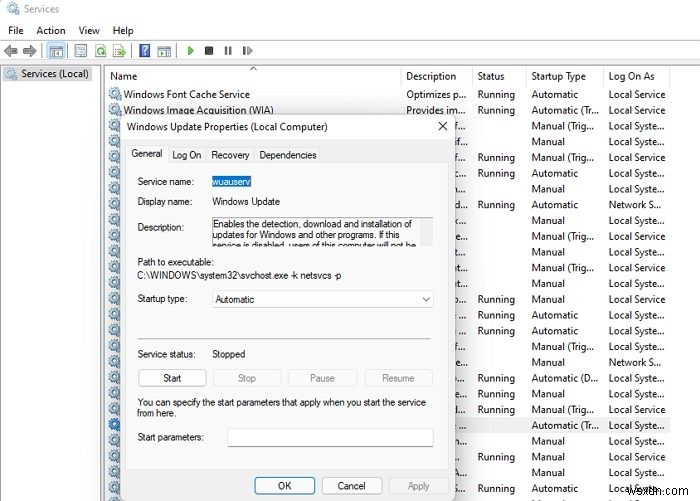Click the 'Optimizes p...' description cell
Screen dimensions: 700x501
436,94
